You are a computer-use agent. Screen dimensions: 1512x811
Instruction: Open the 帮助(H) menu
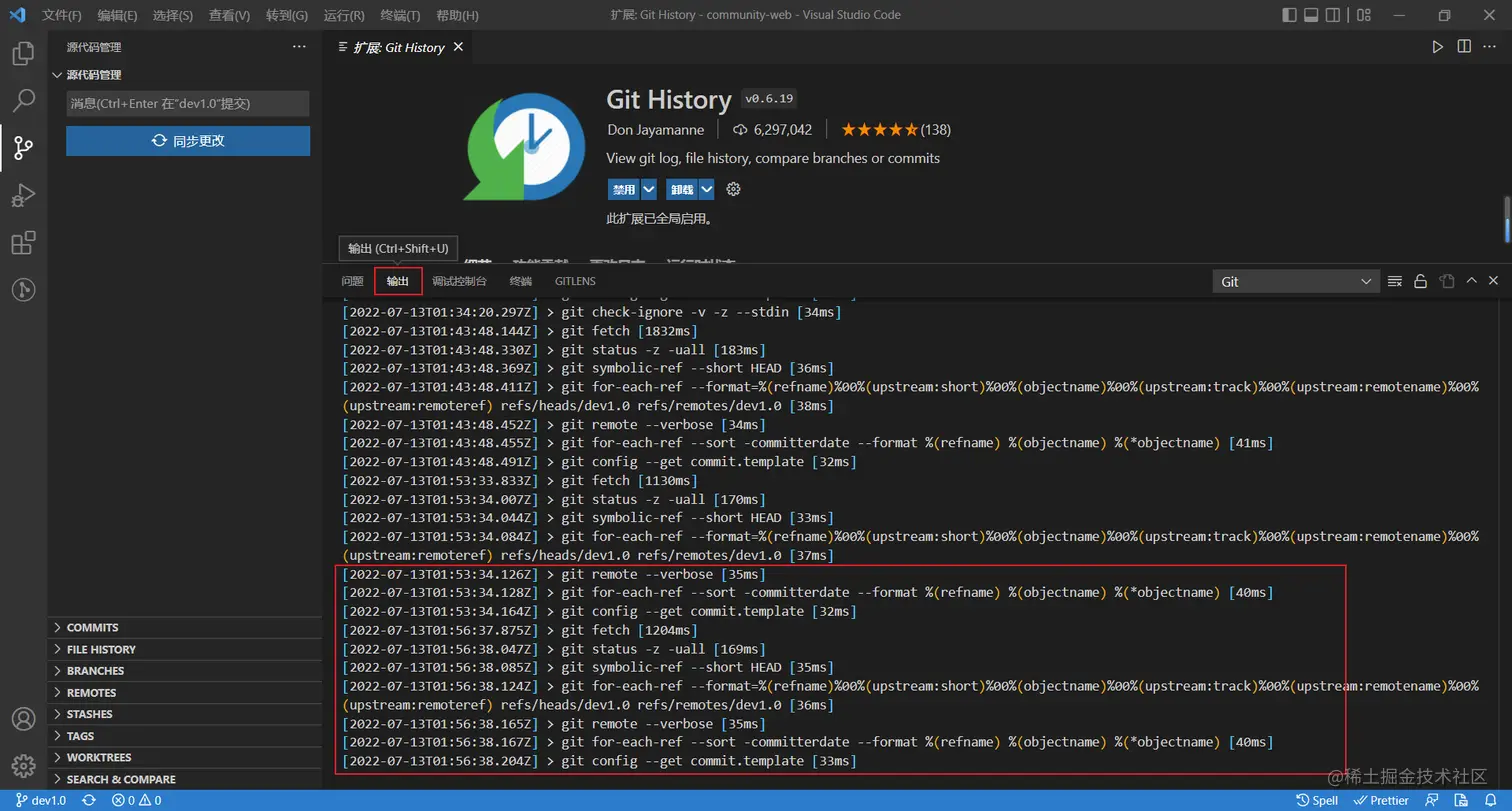click(458, 15)
